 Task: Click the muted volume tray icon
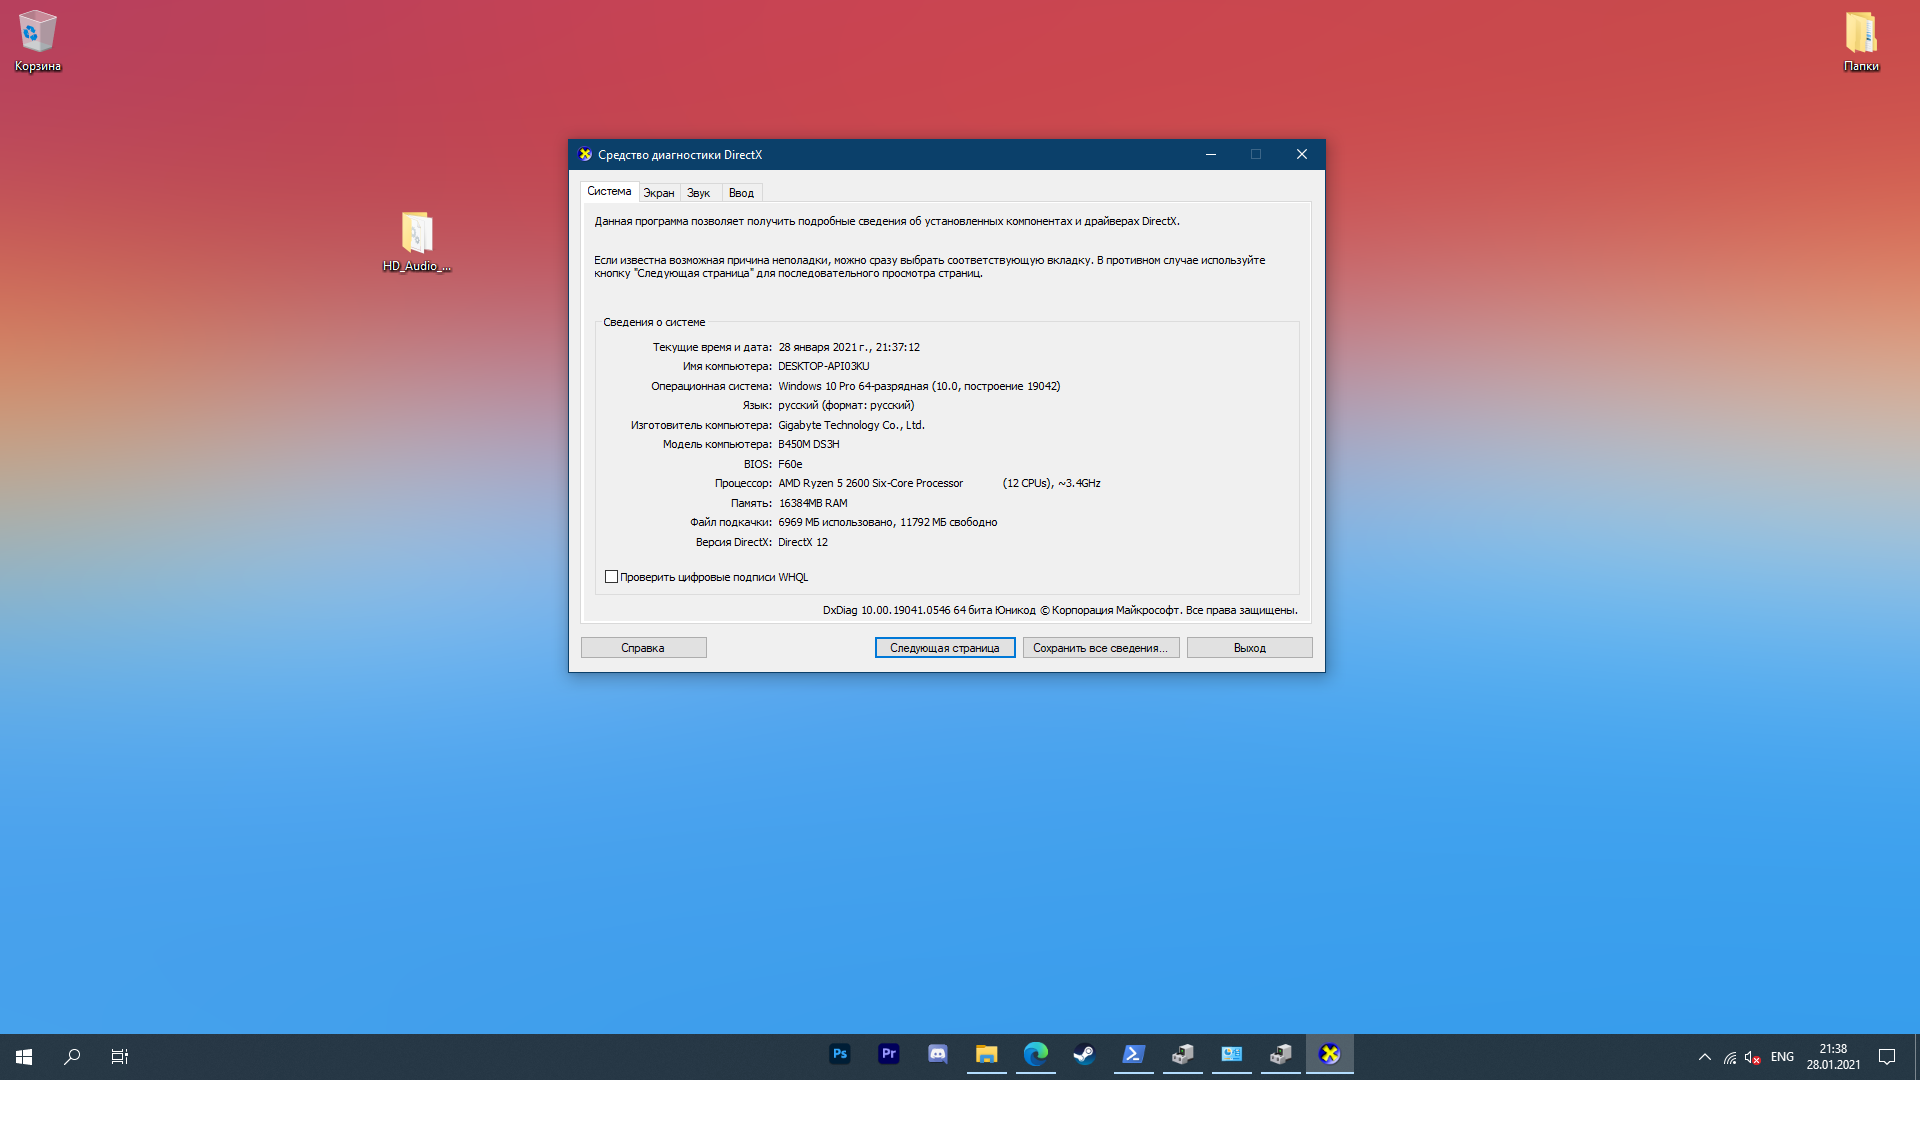tap(1753, 1057)
